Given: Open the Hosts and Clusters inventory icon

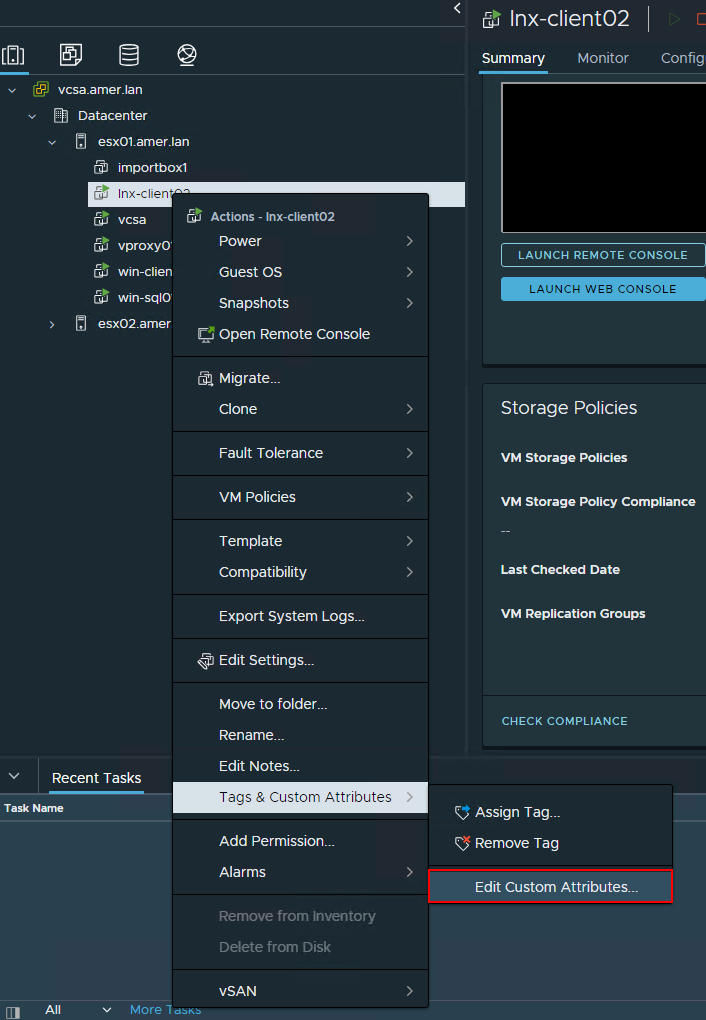Looking at the screenshot, I should 14,55.
